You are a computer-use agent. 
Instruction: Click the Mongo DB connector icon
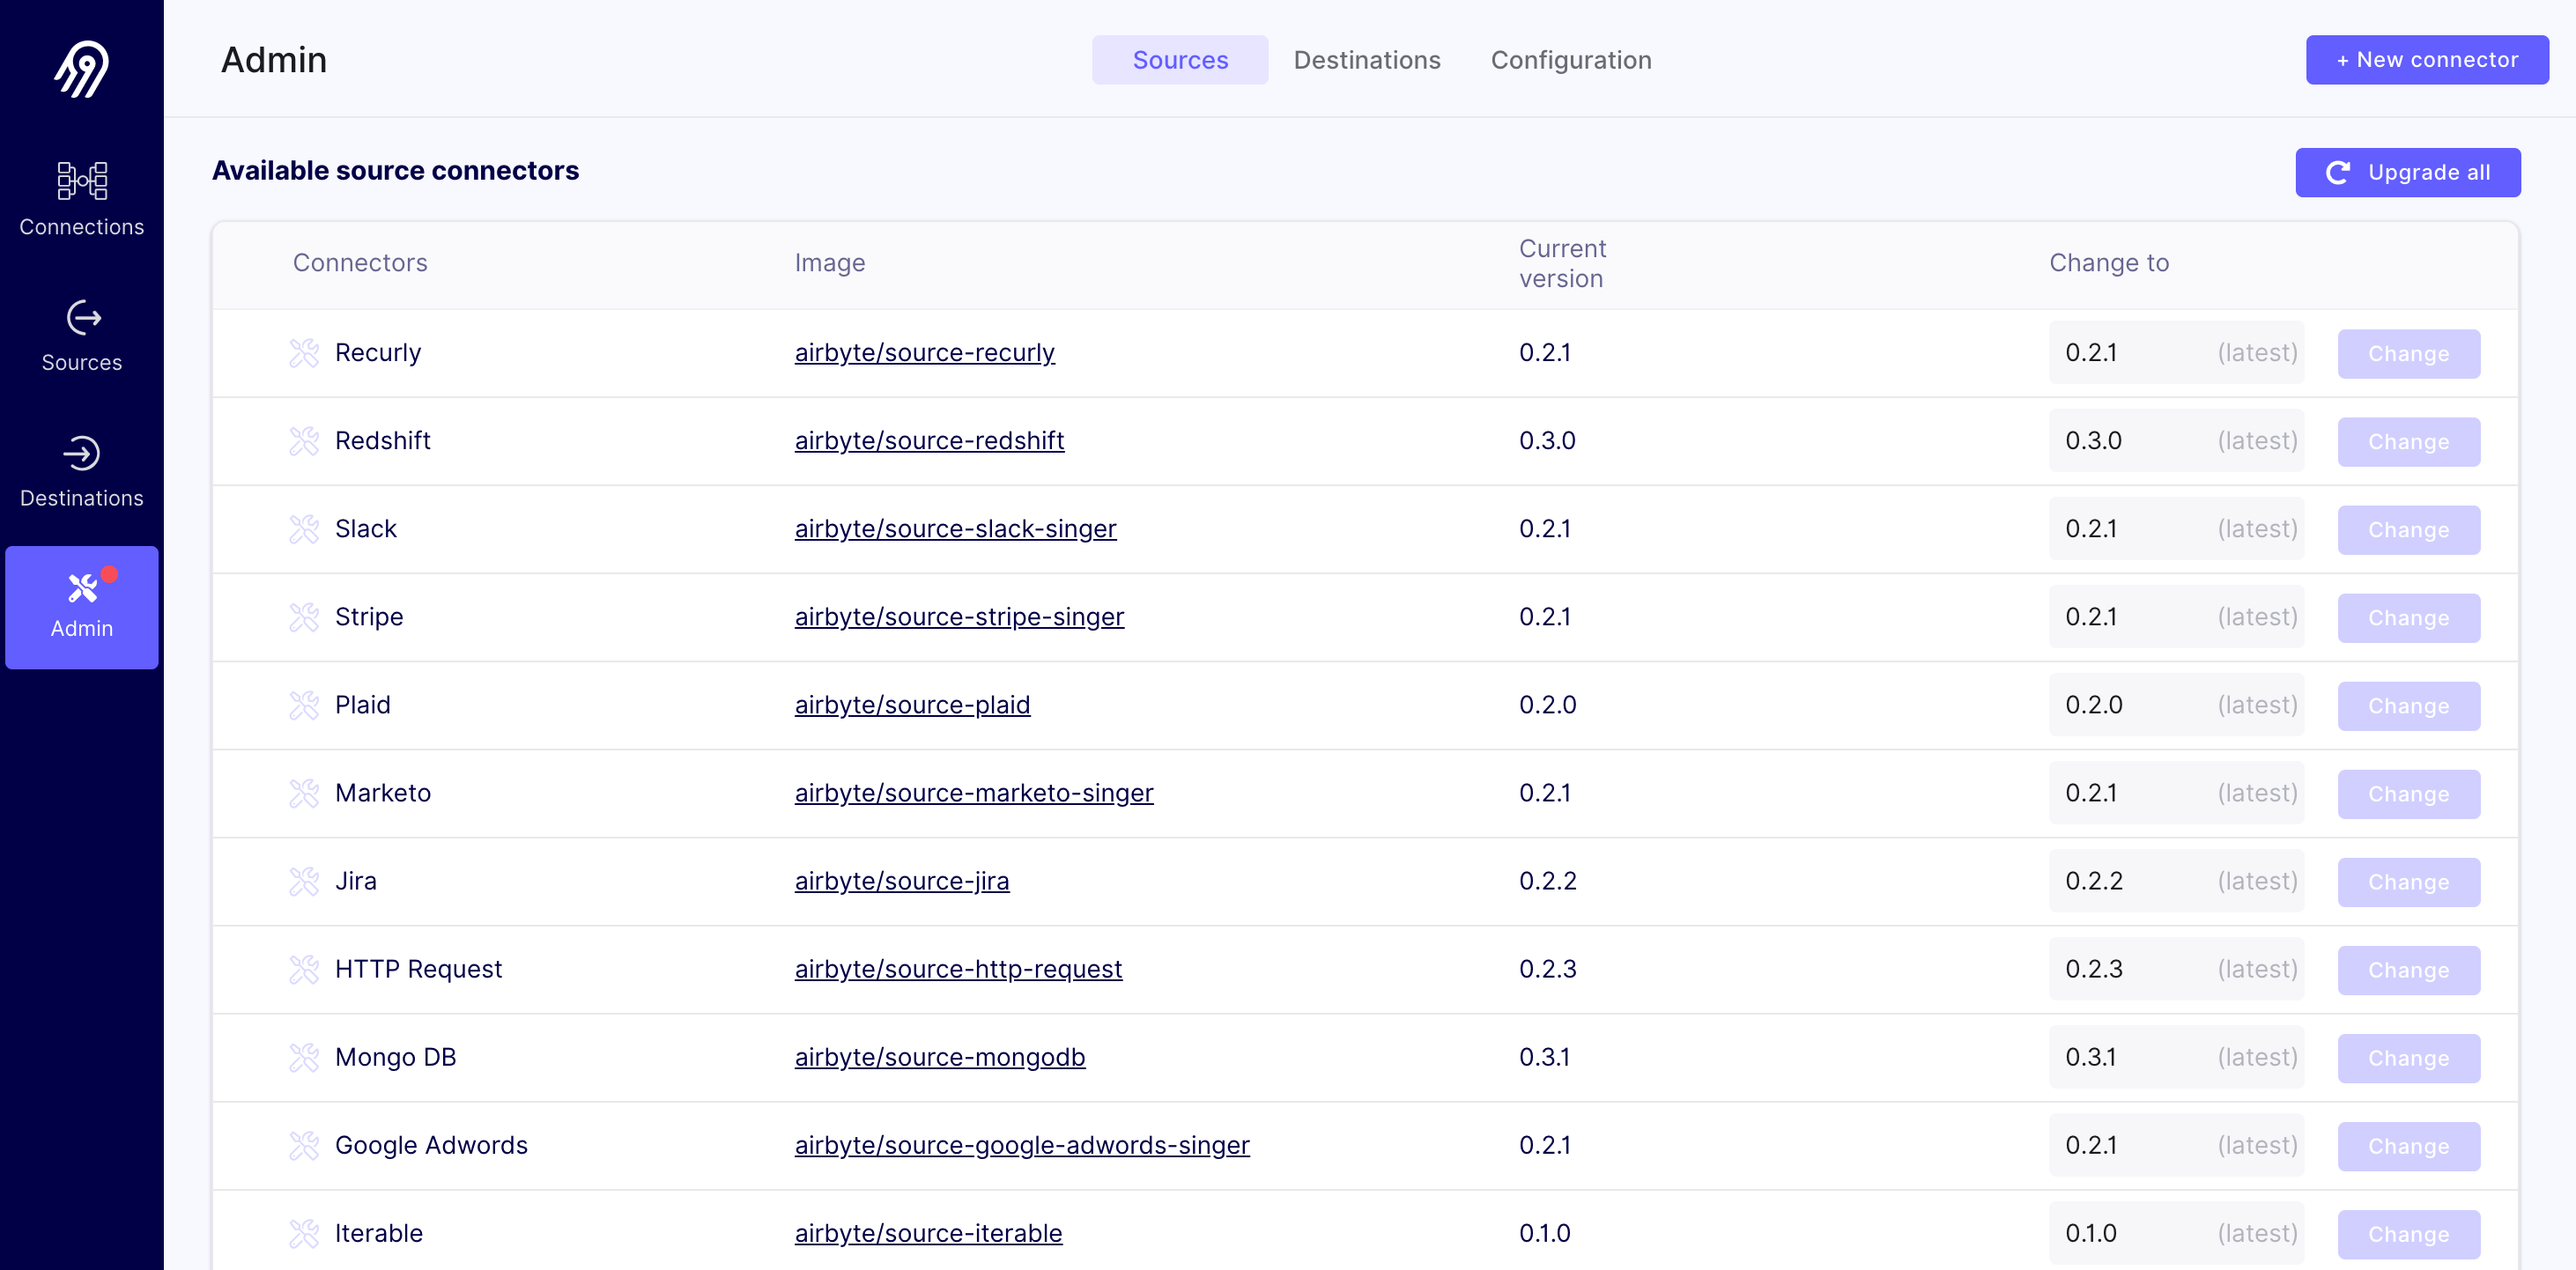(x=304, y=1057)
